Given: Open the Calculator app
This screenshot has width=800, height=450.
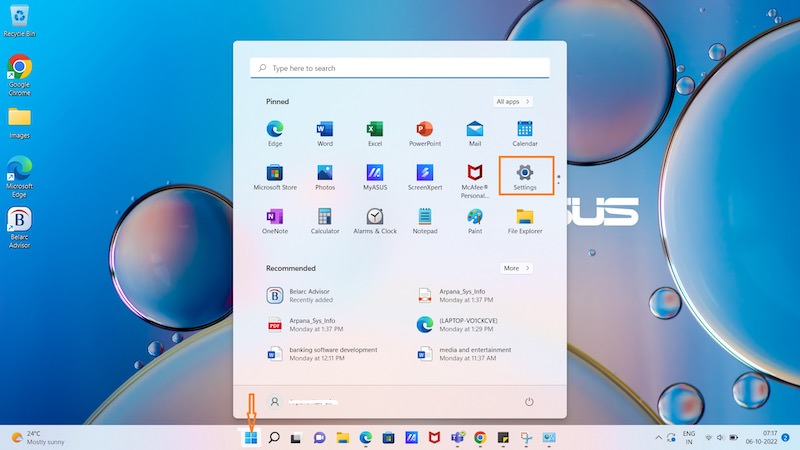Looking at the screenshot, I should coord(324,221).
